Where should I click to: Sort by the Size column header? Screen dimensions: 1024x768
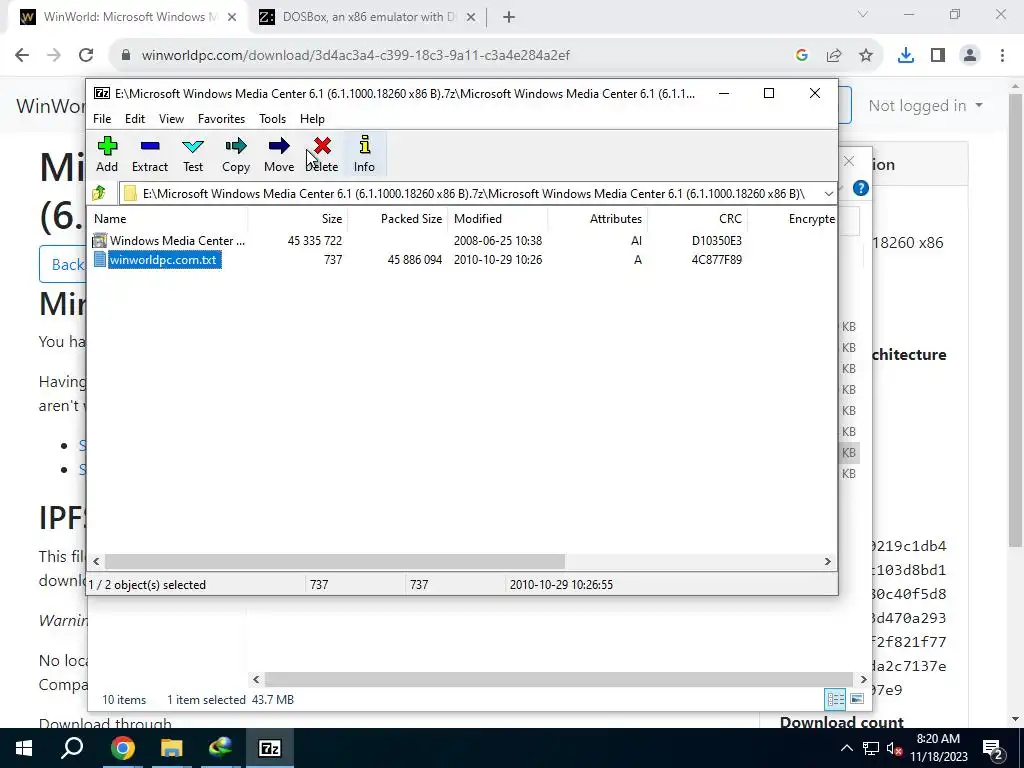pyautogui.click(x=298, y=219)
